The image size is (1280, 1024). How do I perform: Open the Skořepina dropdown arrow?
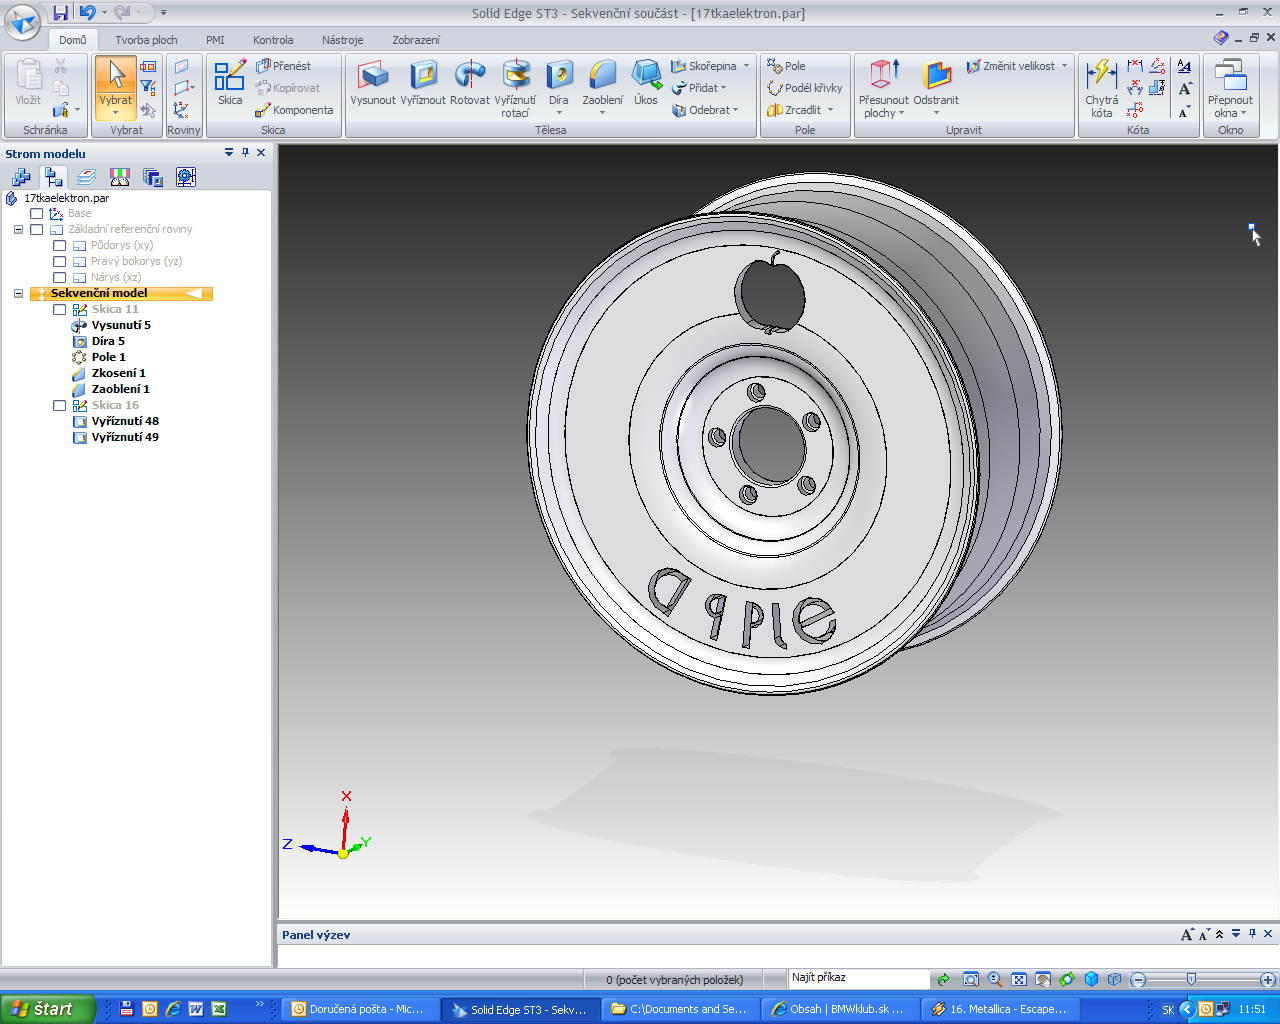746,66
